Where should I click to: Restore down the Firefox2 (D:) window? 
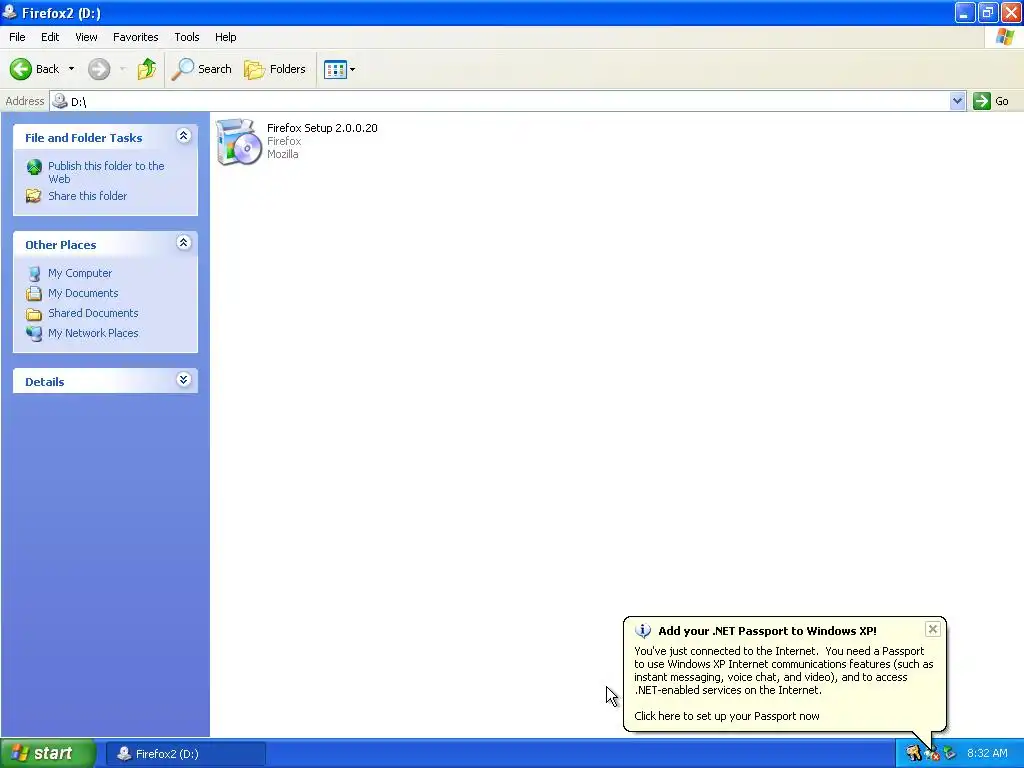pyautogui.click(x=988, y=12)
